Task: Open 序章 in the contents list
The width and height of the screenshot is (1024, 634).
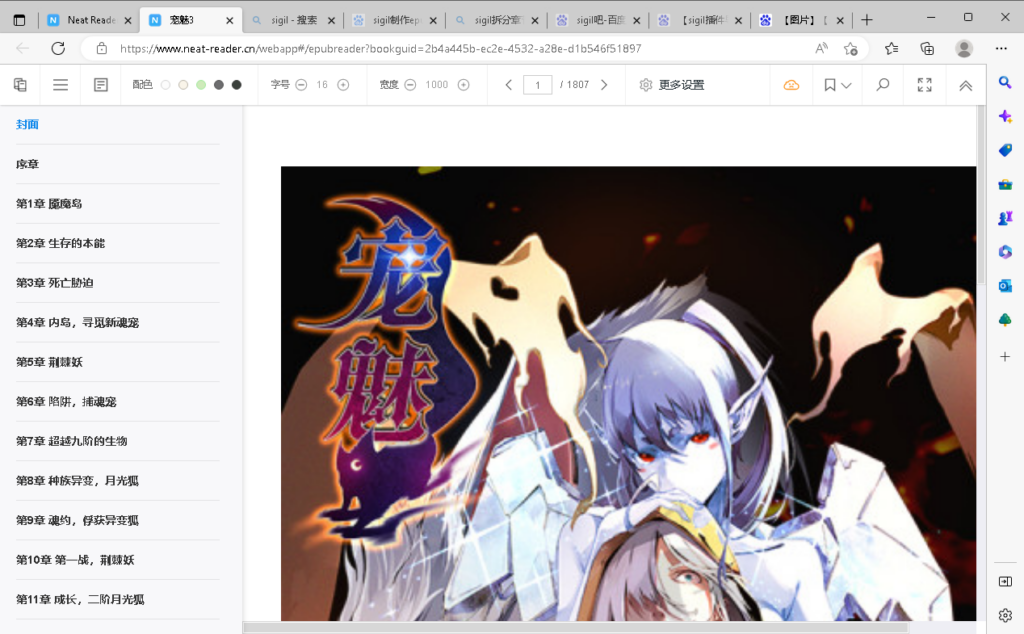Action: pos(27,164)
